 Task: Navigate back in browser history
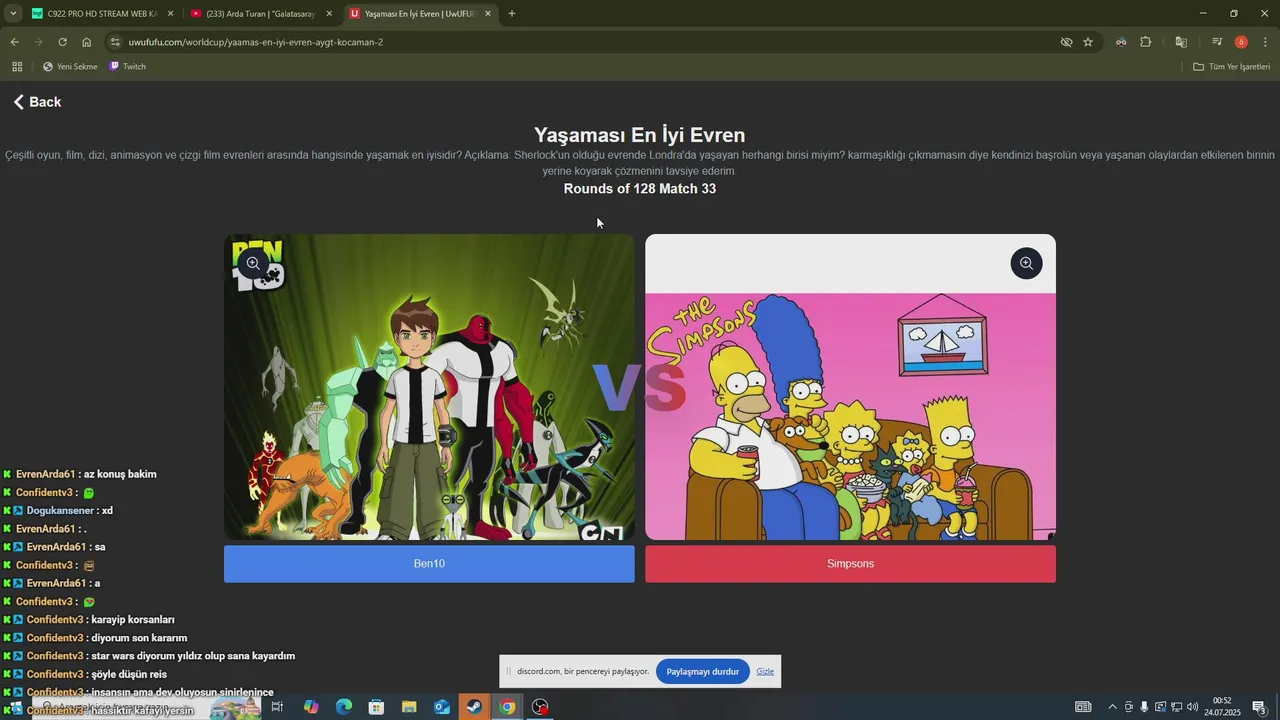[x=14, y=42]
